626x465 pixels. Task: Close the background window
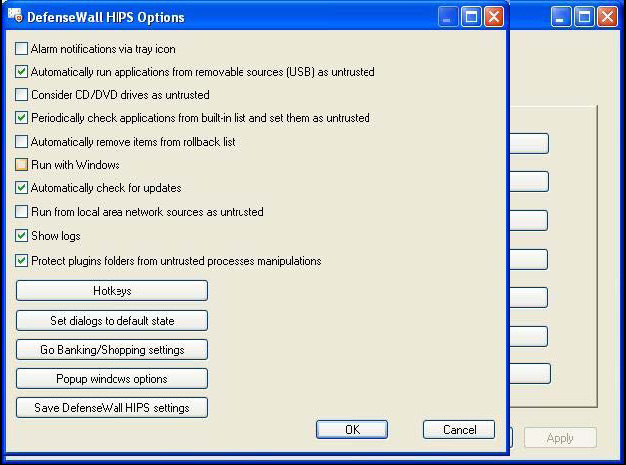coord(607,17)
